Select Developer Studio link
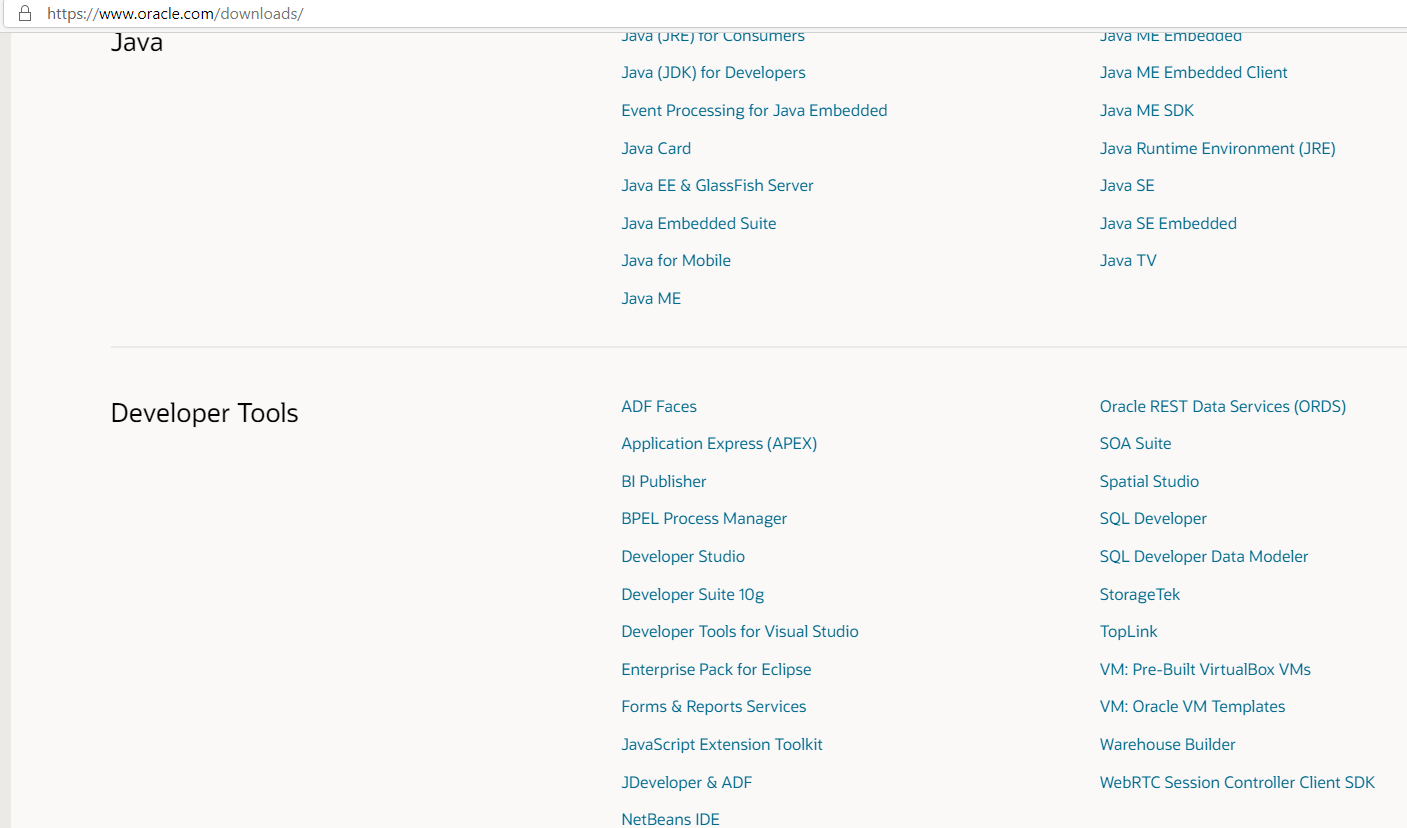The height and width of the screenshot is (828, 1407). (683, 557)
